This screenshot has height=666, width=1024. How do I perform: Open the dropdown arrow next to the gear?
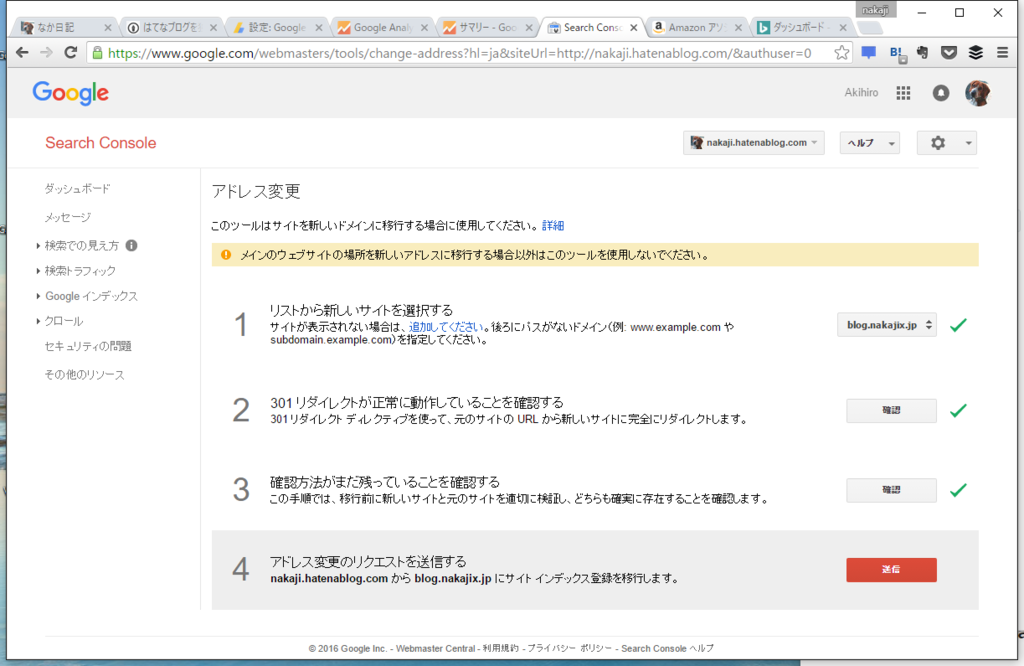pos(968,143)
